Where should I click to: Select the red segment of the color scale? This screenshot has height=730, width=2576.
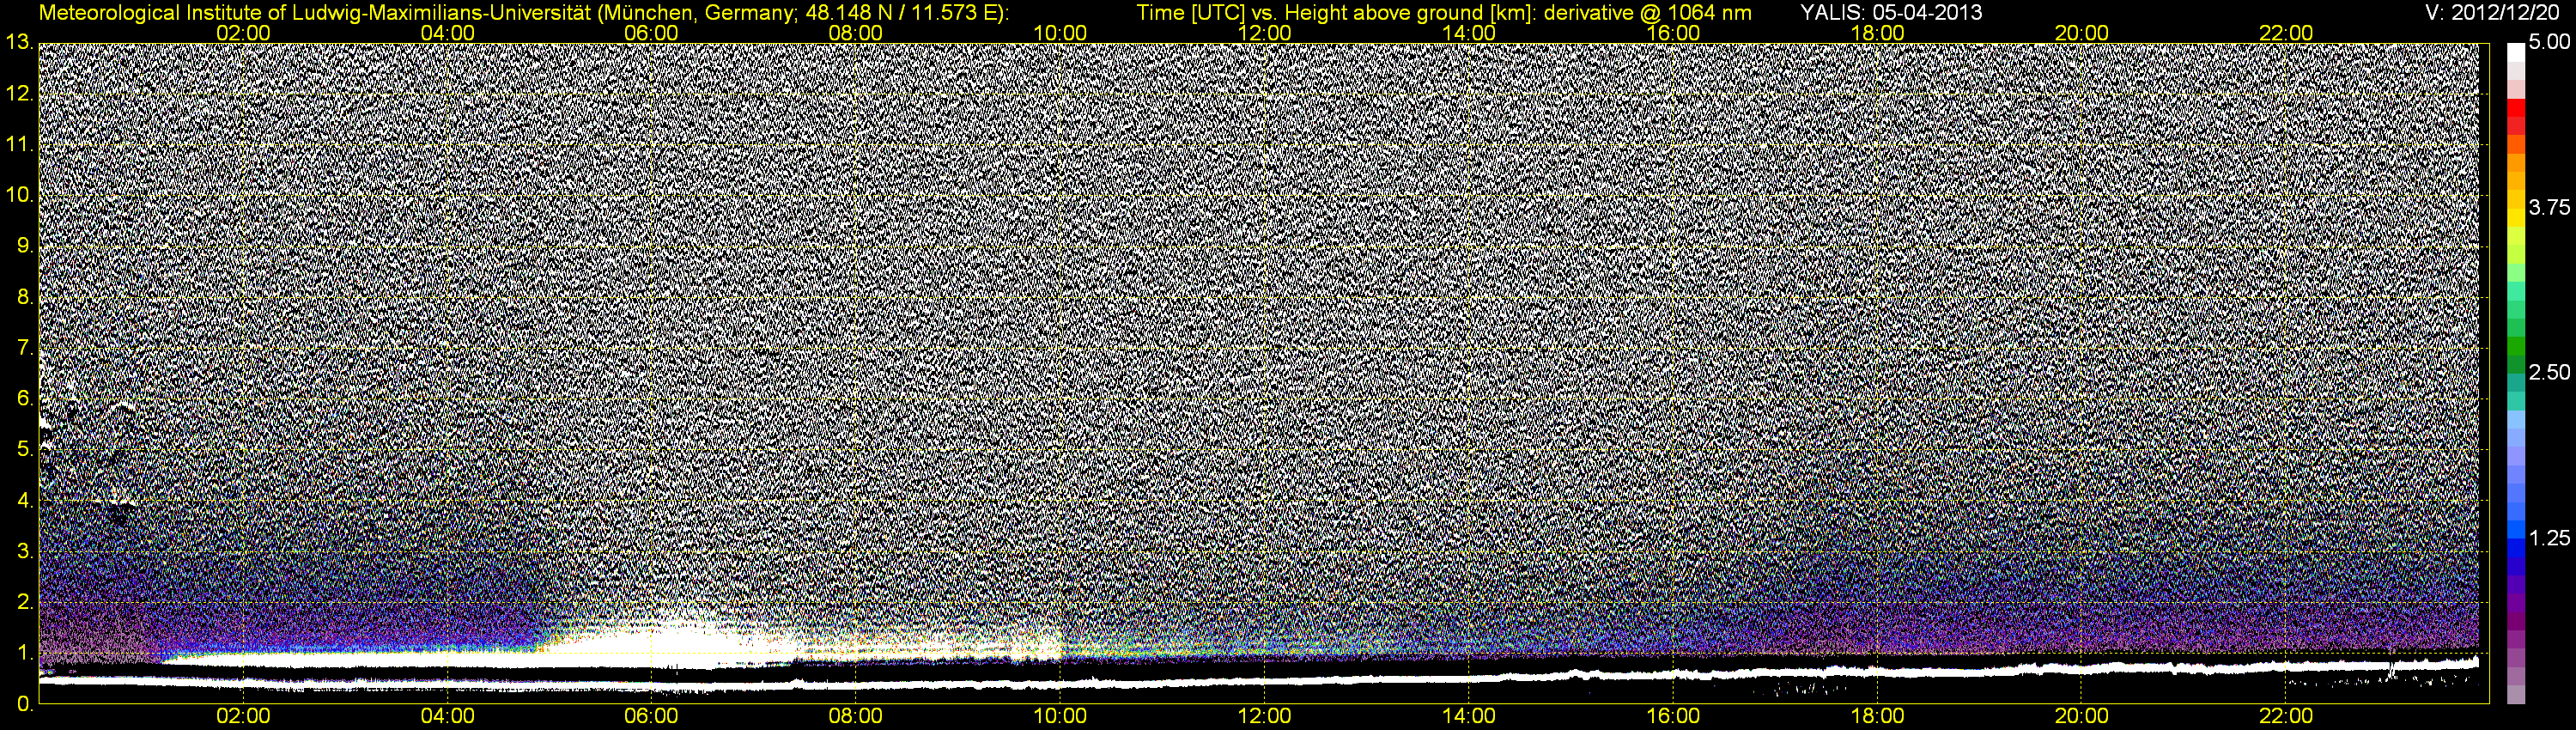coord(2516,109)
